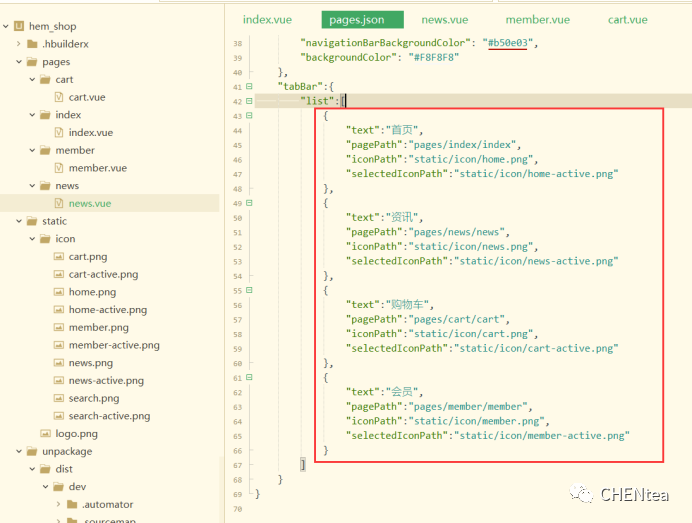Click the hem_shop project root icon

pyautogui.click(x=19, y=26)
